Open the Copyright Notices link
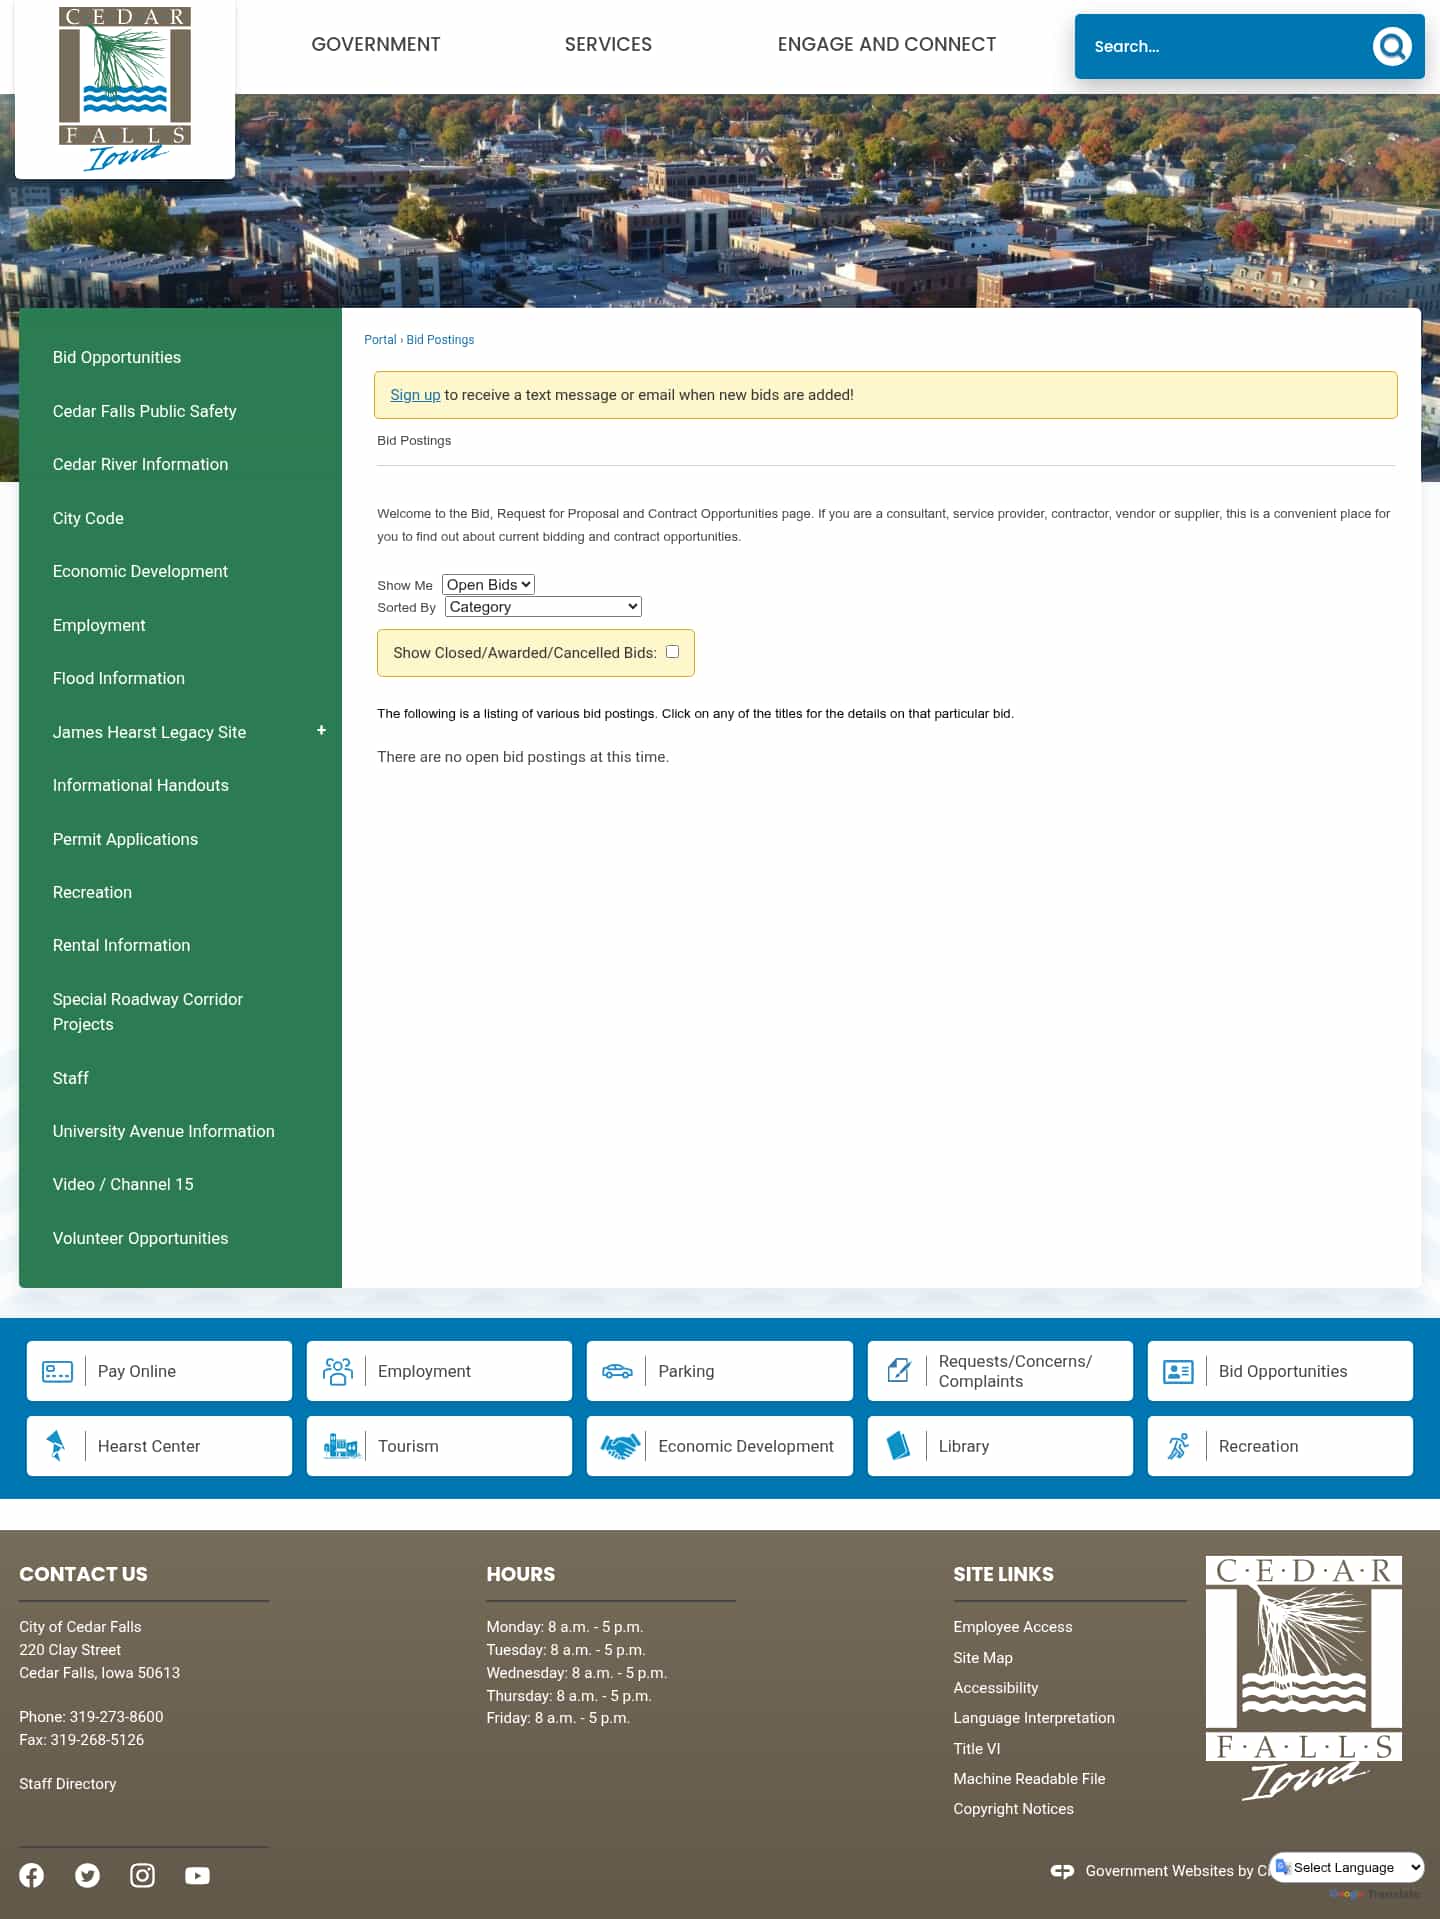This screenshot has width=1440, height=1919. 1013,1809
